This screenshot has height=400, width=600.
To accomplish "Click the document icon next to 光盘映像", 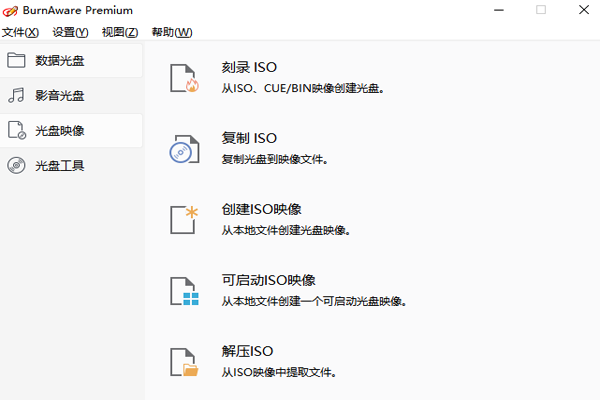I will [17, 130].
